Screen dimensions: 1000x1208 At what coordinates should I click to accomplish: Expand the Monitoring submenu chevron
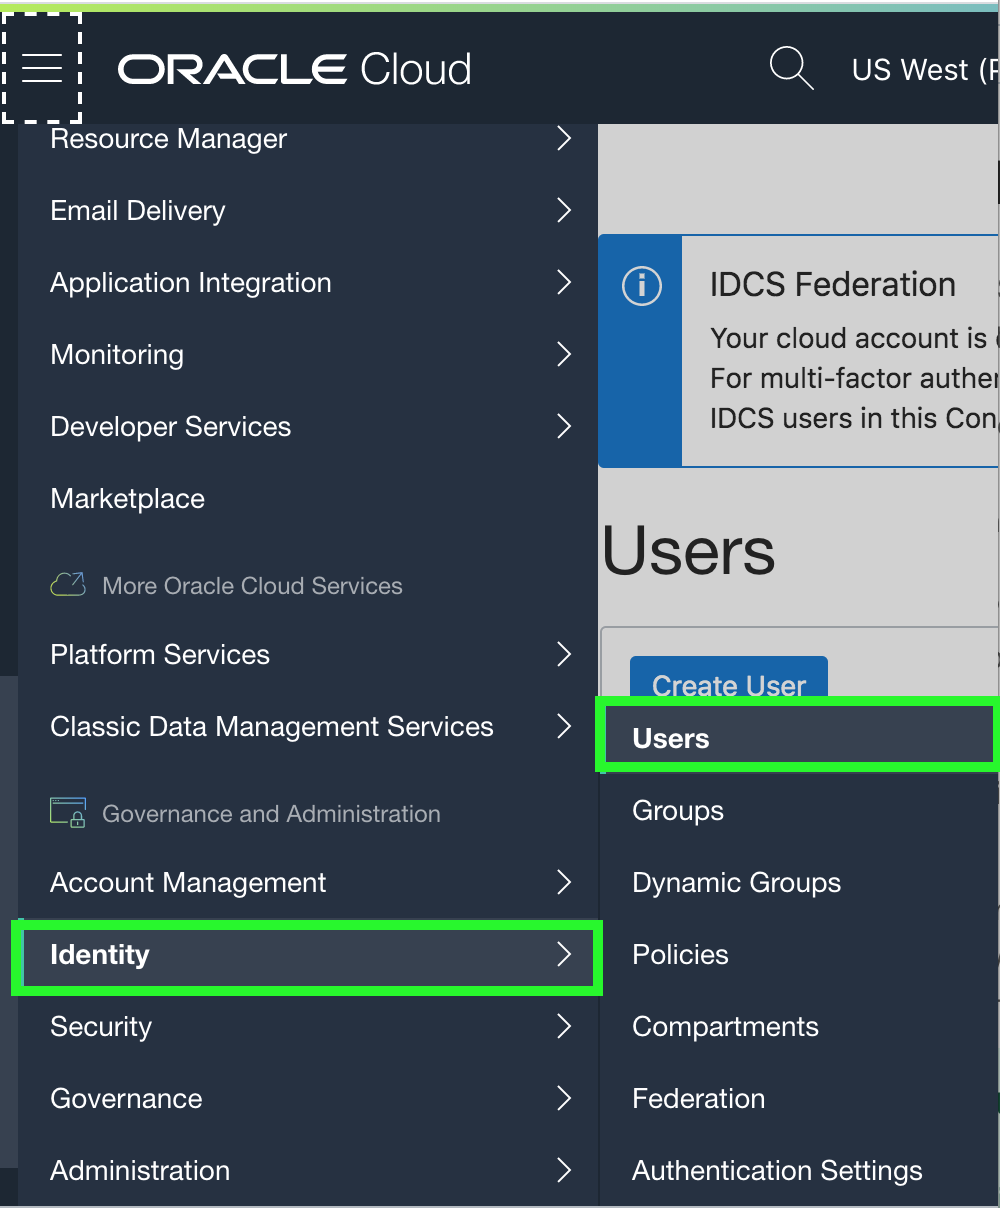[x=564, y=354]
